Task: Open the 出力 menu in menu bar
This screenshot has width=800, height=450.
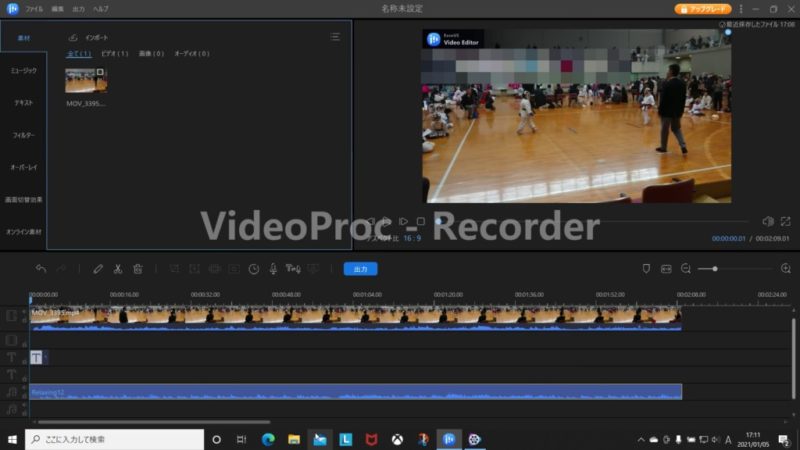Action: coord(78,9)
